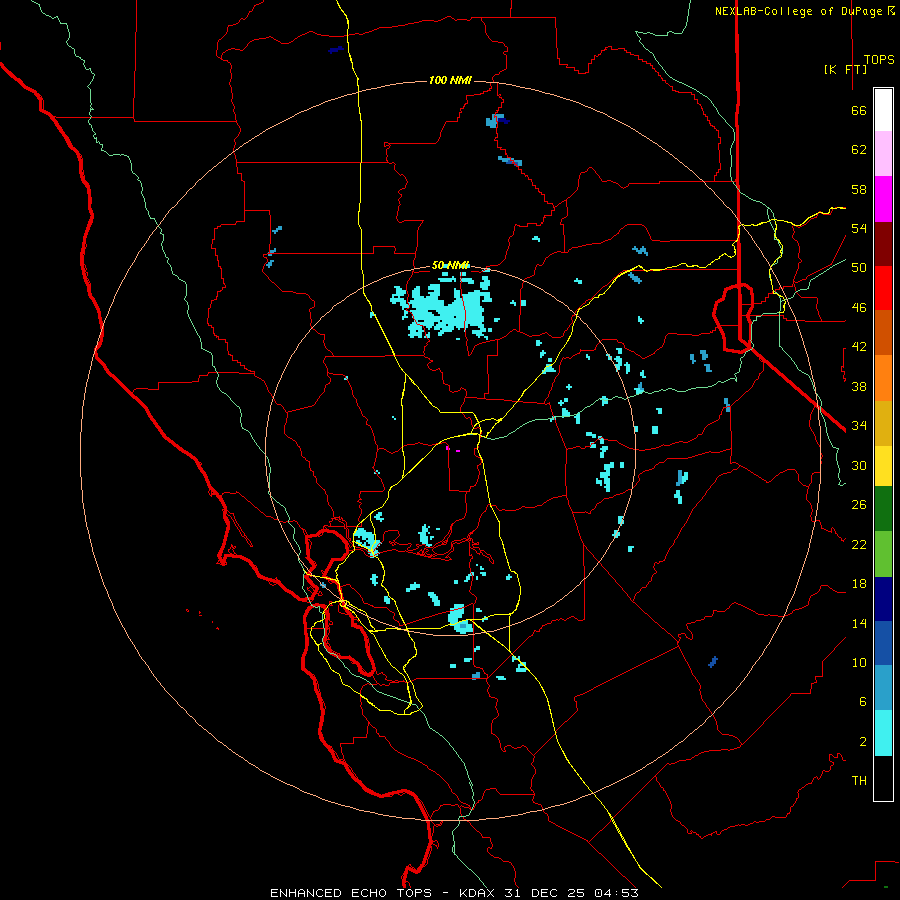Screen dimensions: 900x900
Task: Click the legend value "46"
Action: (859, 308)
